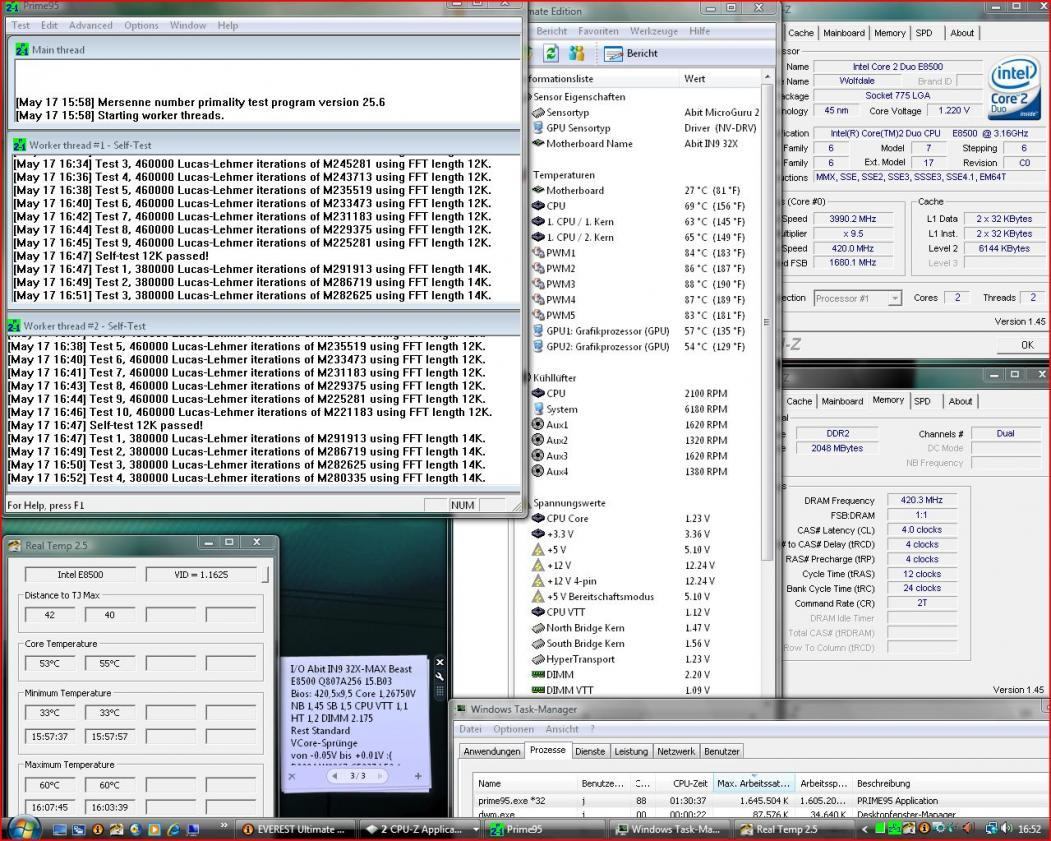Switch to About tab in lower CPU-Z window
1051x841 pixels.
click(961, 401)
